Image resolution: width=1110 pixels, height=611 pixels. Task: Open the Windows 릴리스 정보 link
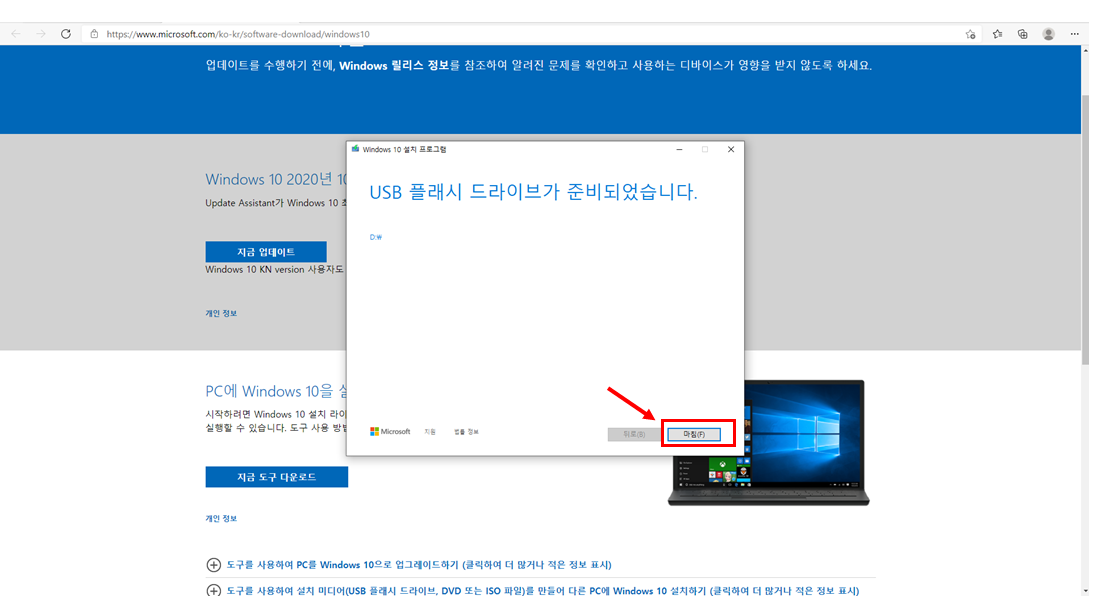coord(394,65)
